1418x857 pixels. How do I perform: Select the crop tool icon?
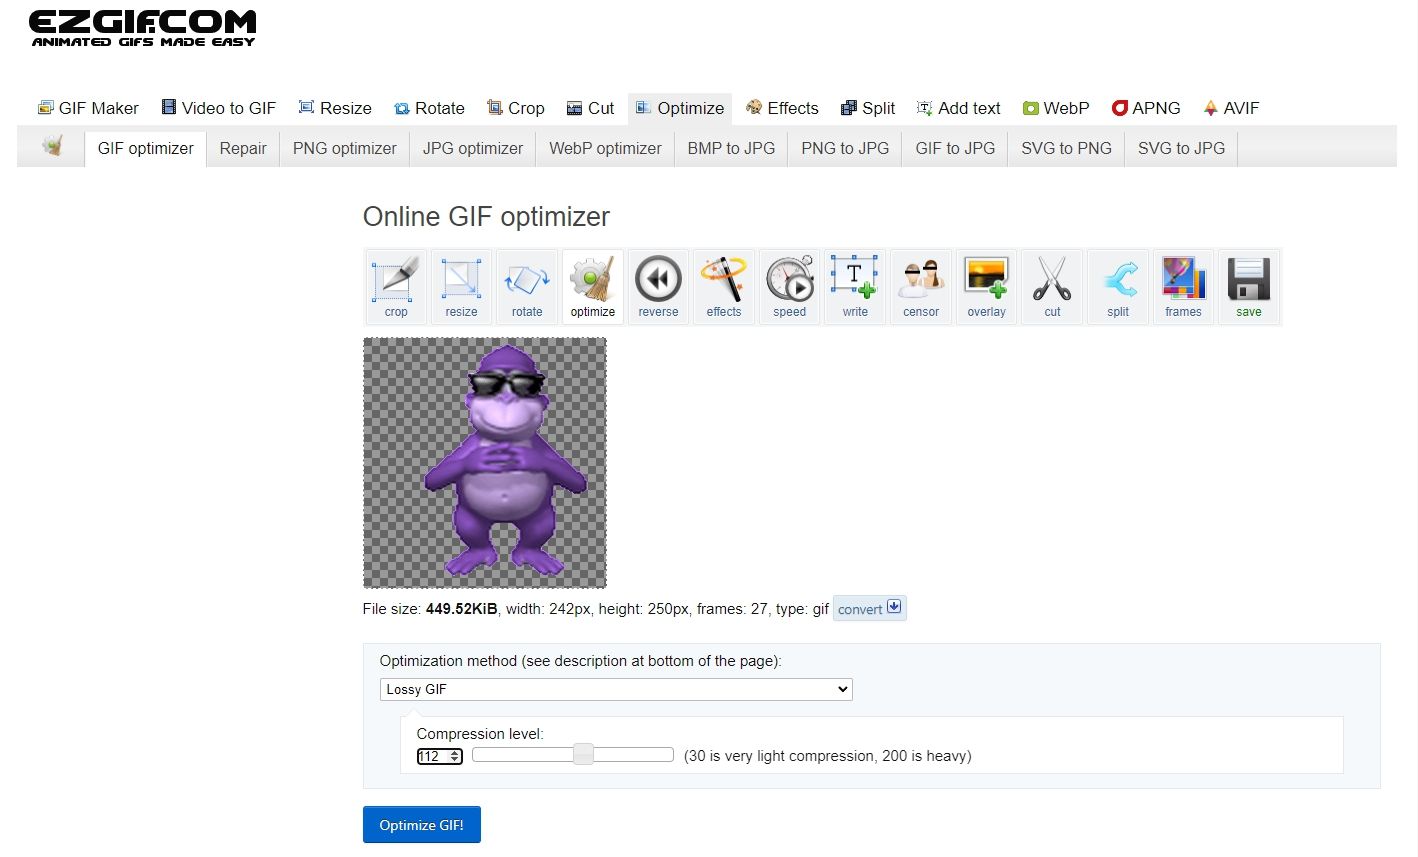[x=394, y=286]
